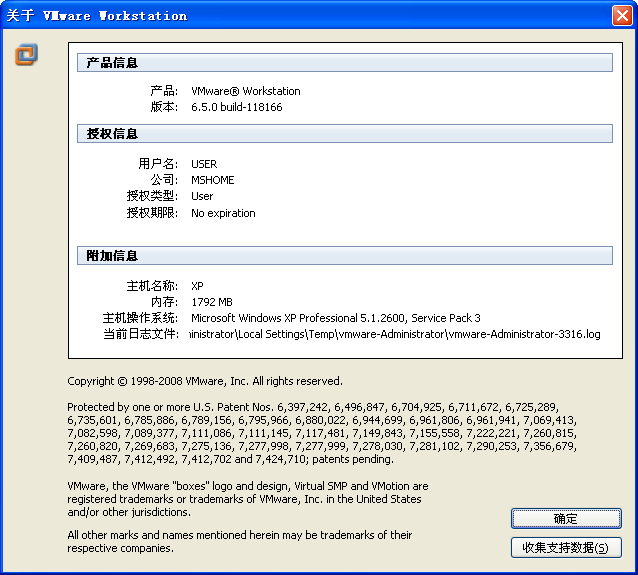Click the 授权类型: label

coord(152,196)
